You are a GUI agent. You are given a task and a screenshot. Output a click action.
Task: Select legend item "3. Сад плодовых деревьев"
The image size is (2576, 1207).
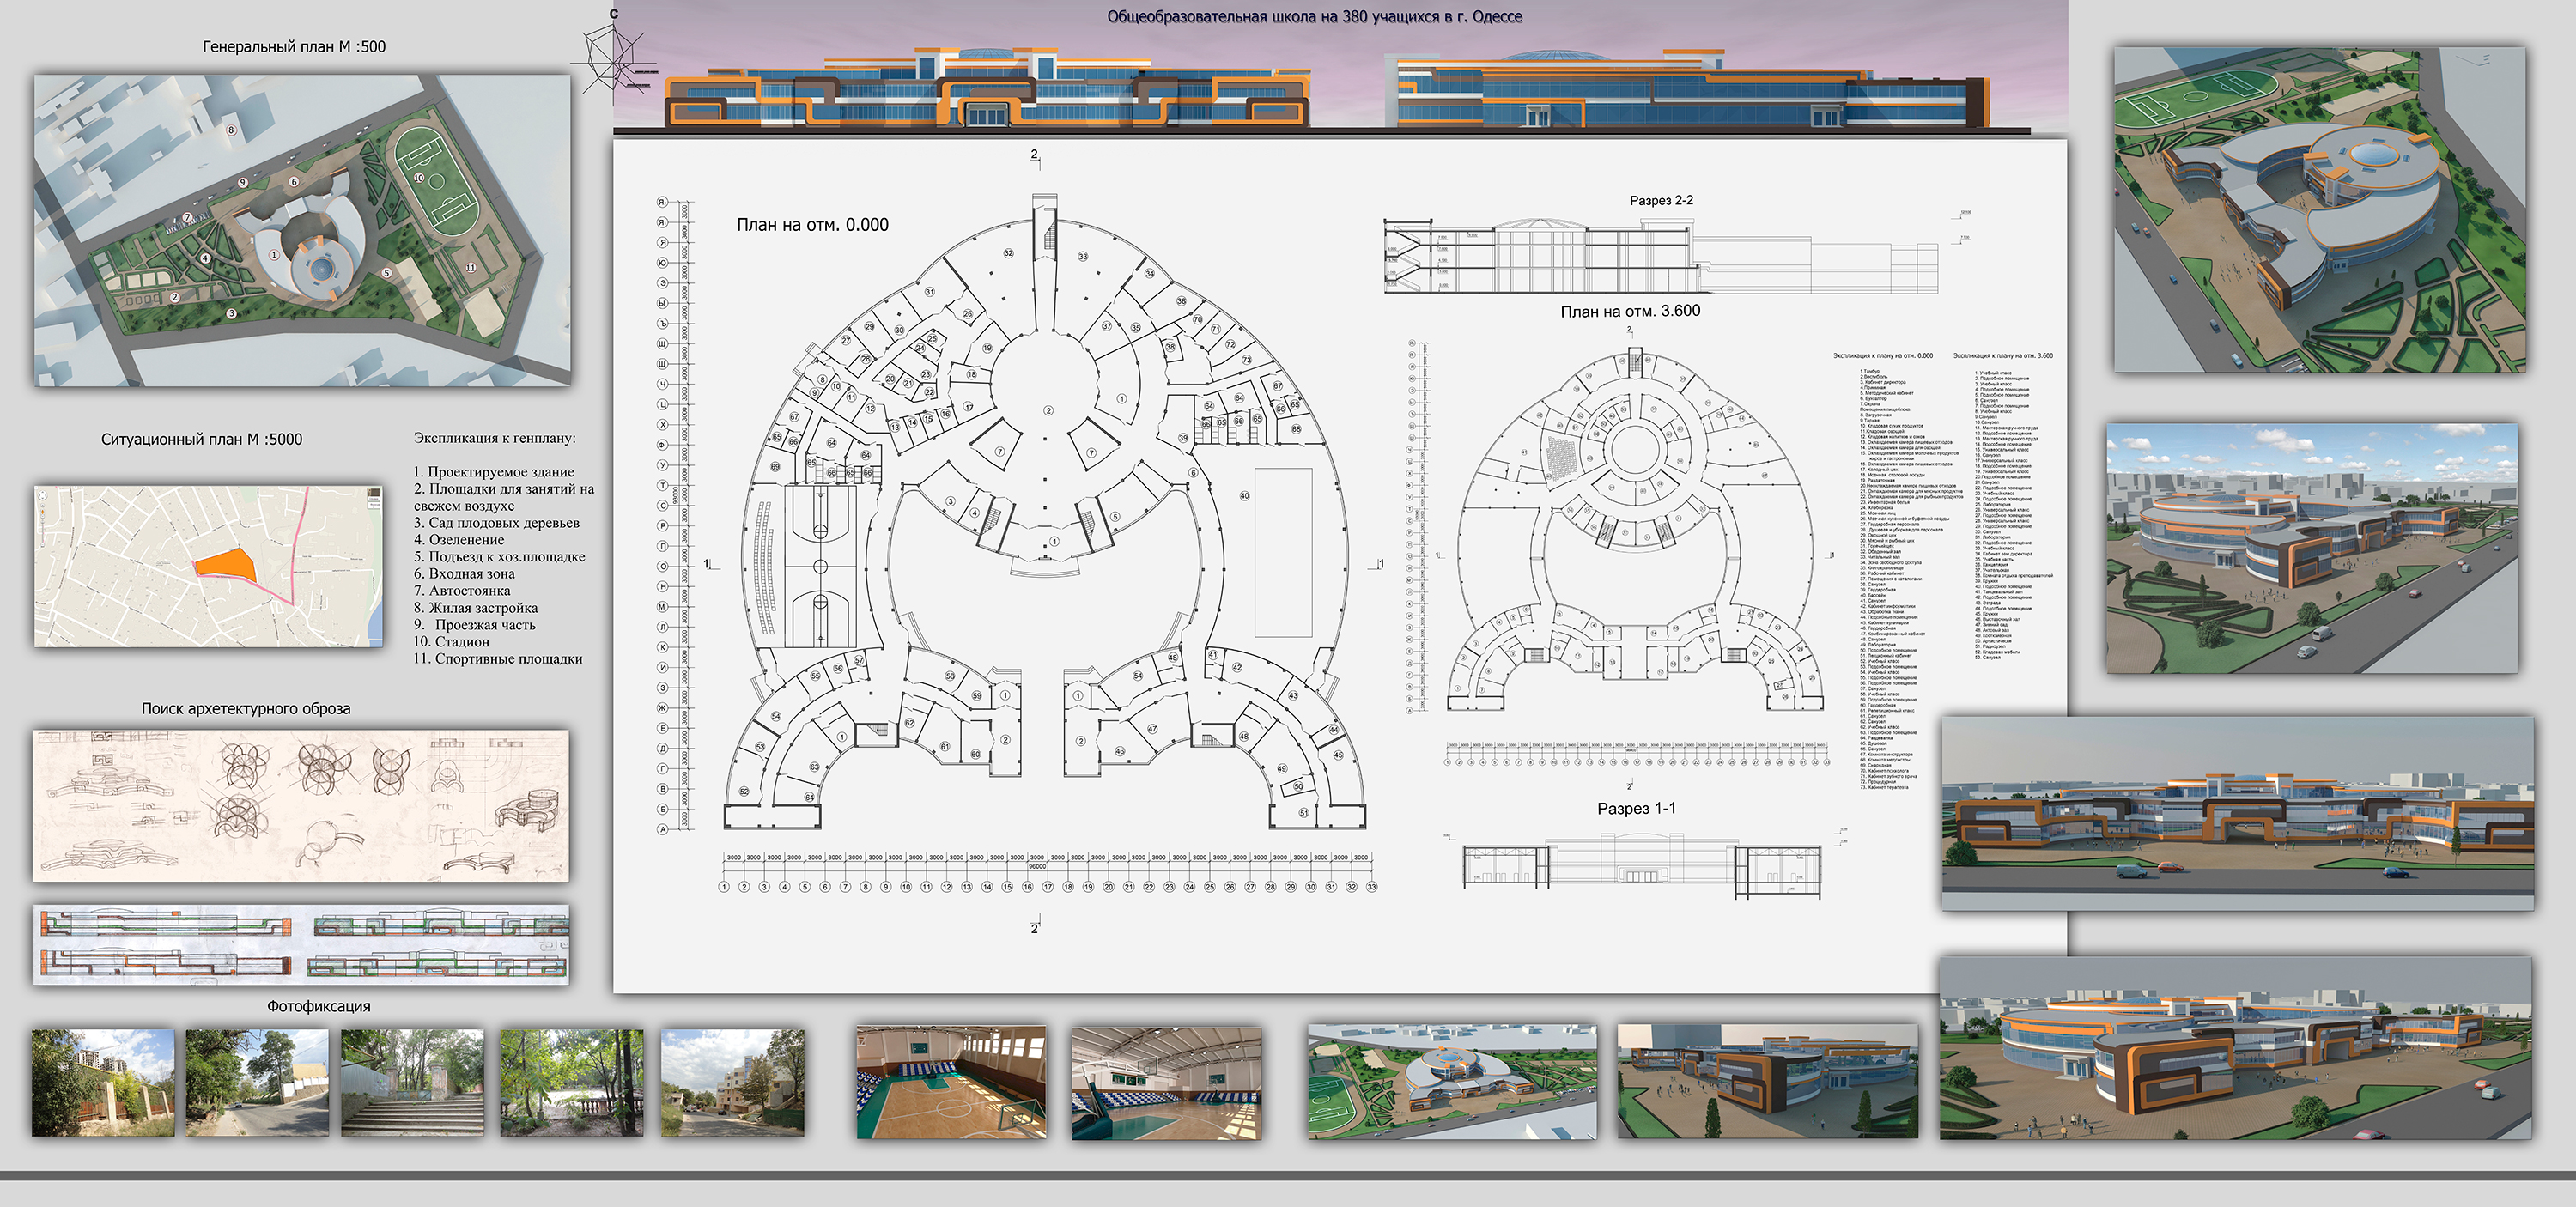click(x=497, y=523)
